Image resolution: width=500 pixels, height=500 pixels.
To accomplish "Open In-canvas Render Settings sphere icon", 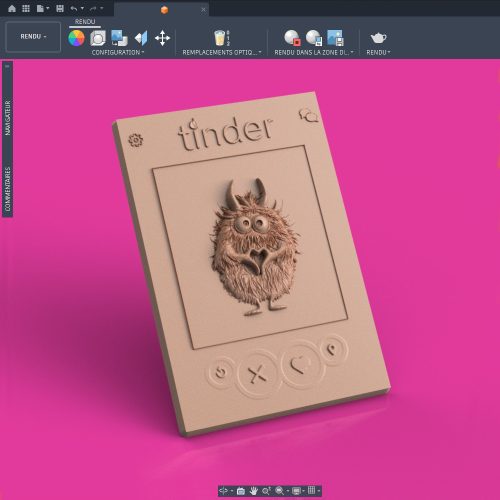I will [x=314, y=38].
